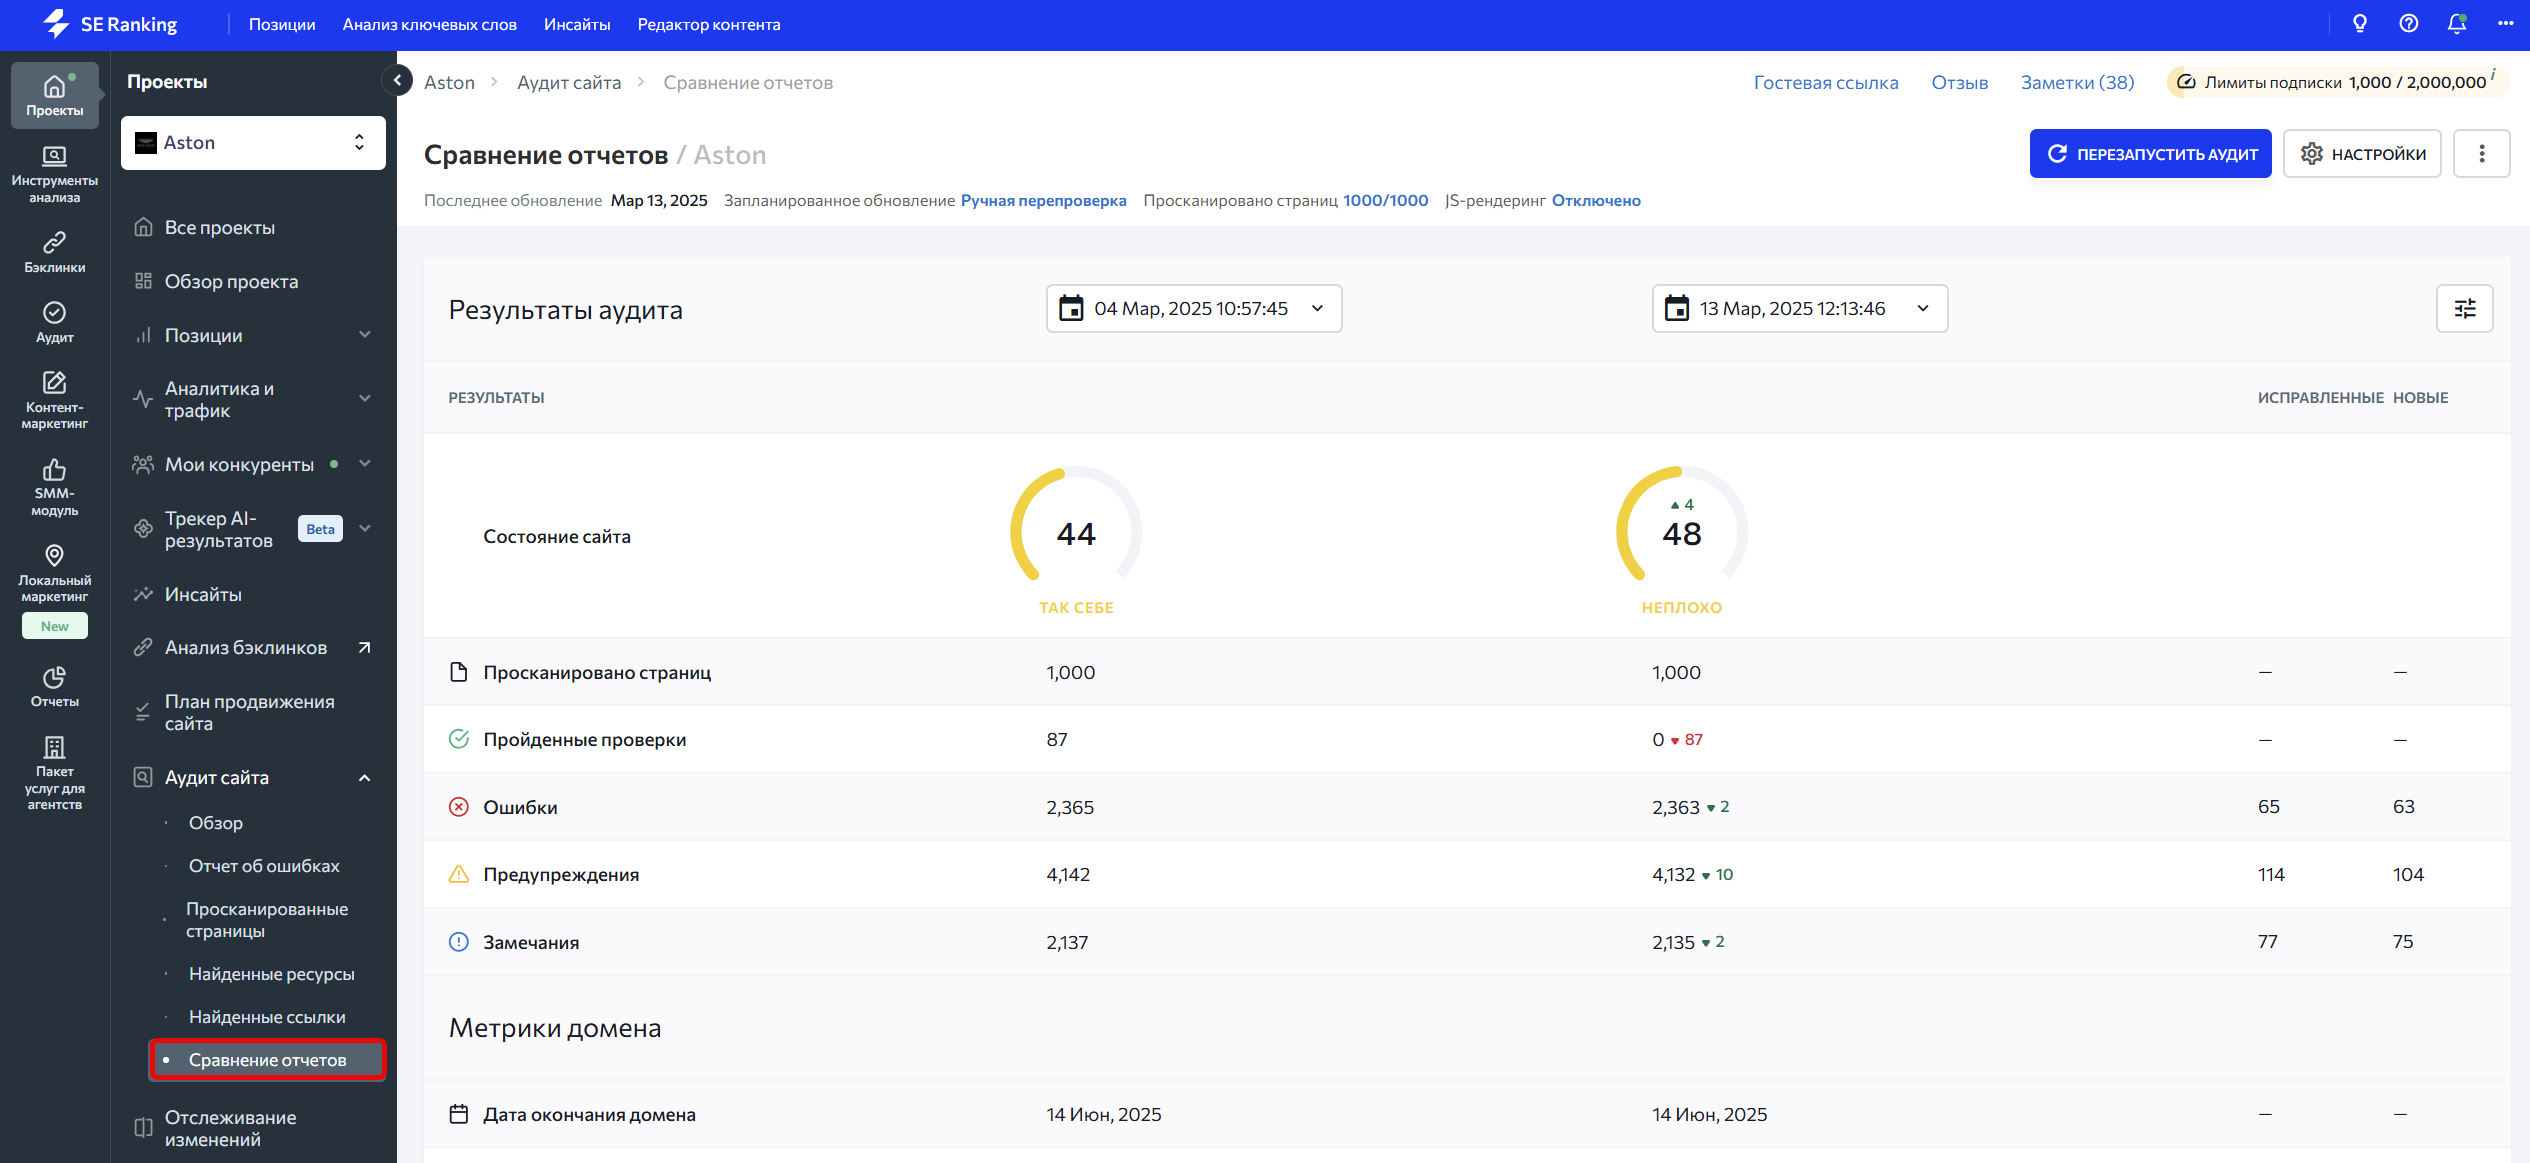Open the Позиции top menu
2530x1163 pixels.
(282, 24)
